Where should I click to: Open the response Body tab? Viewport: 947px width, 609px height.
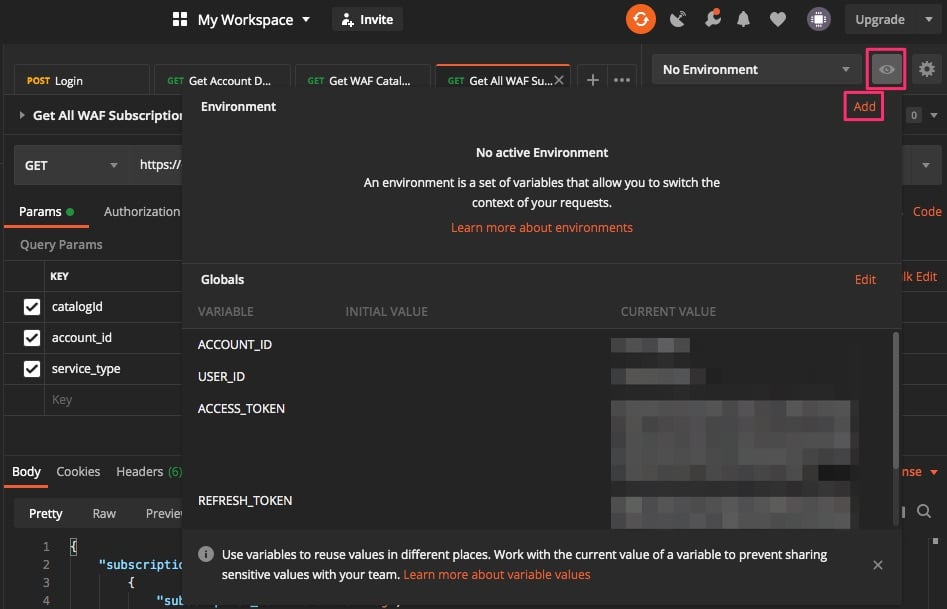point(26,471)
